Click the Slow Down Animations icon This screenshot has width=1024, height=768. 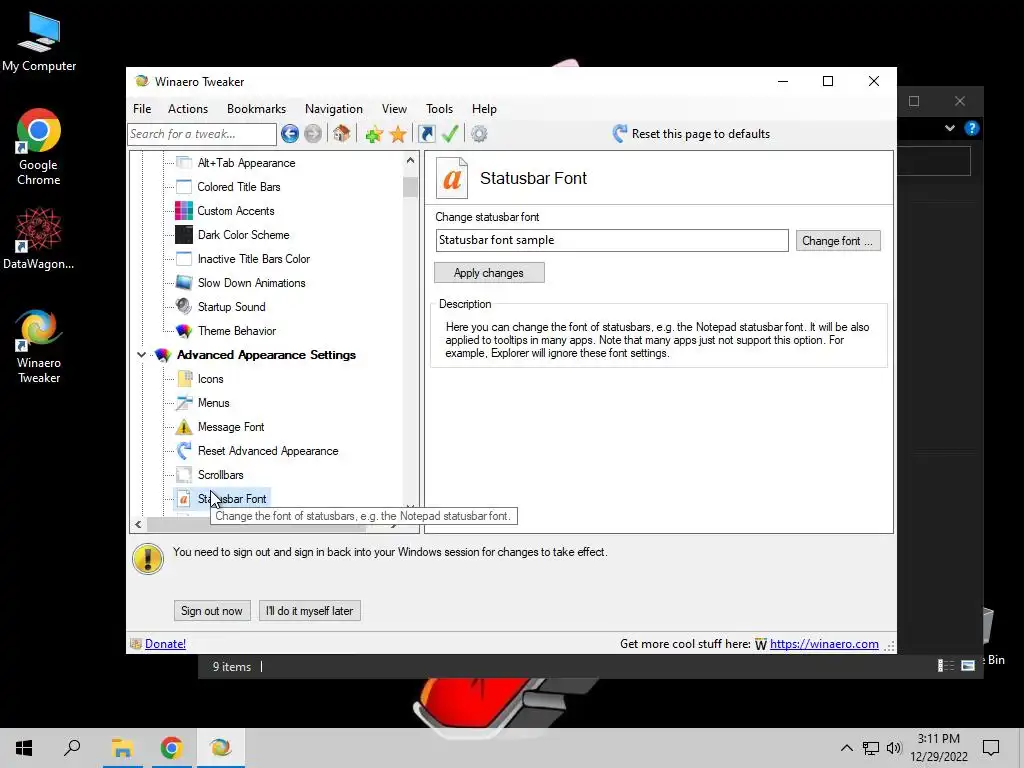pos(184,283)
